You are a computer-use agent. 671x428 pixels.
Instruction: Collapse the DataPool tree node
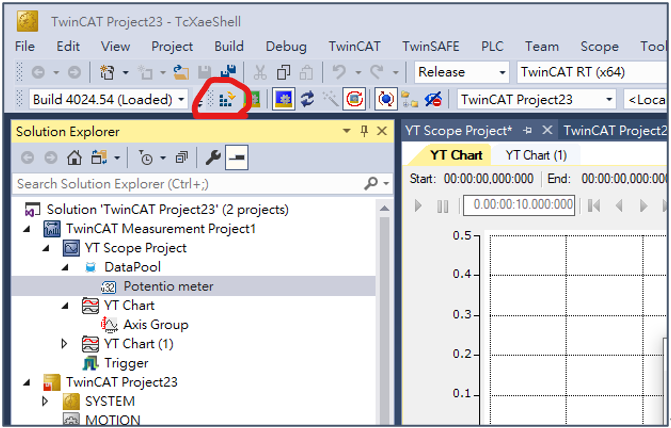tap(65, 268)
